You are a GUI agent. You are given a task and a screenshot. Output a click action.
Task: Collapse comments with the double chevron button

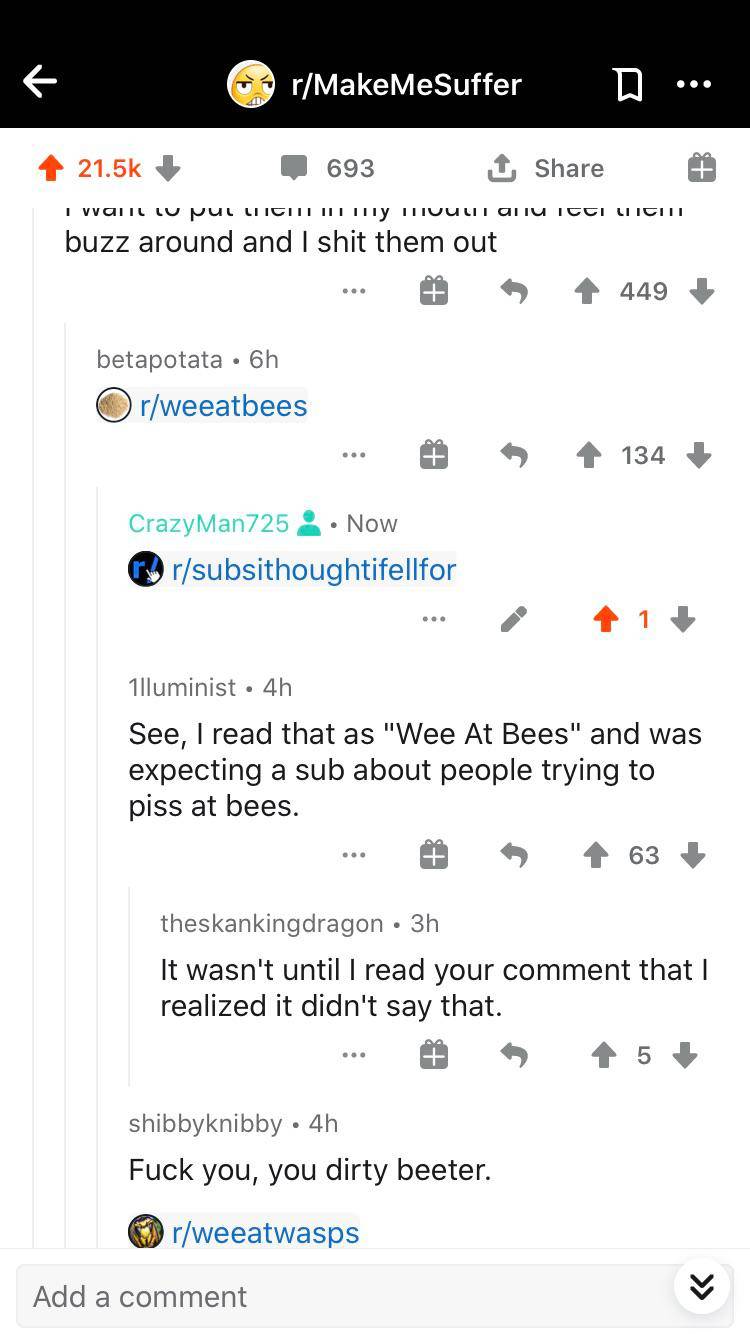point(701,1287)
